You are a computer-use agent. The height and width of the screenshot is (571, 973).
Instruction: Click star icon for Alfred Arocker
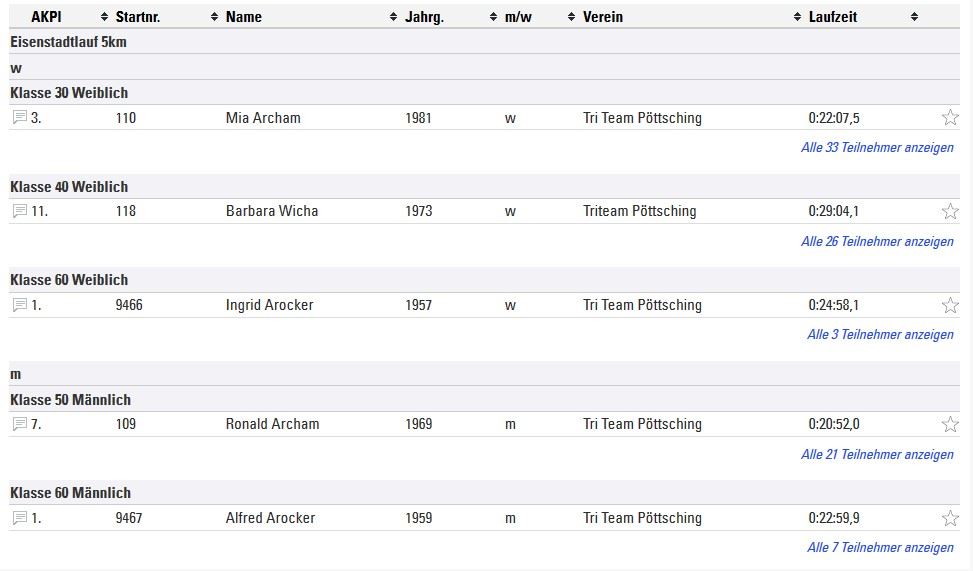[950, 518]
